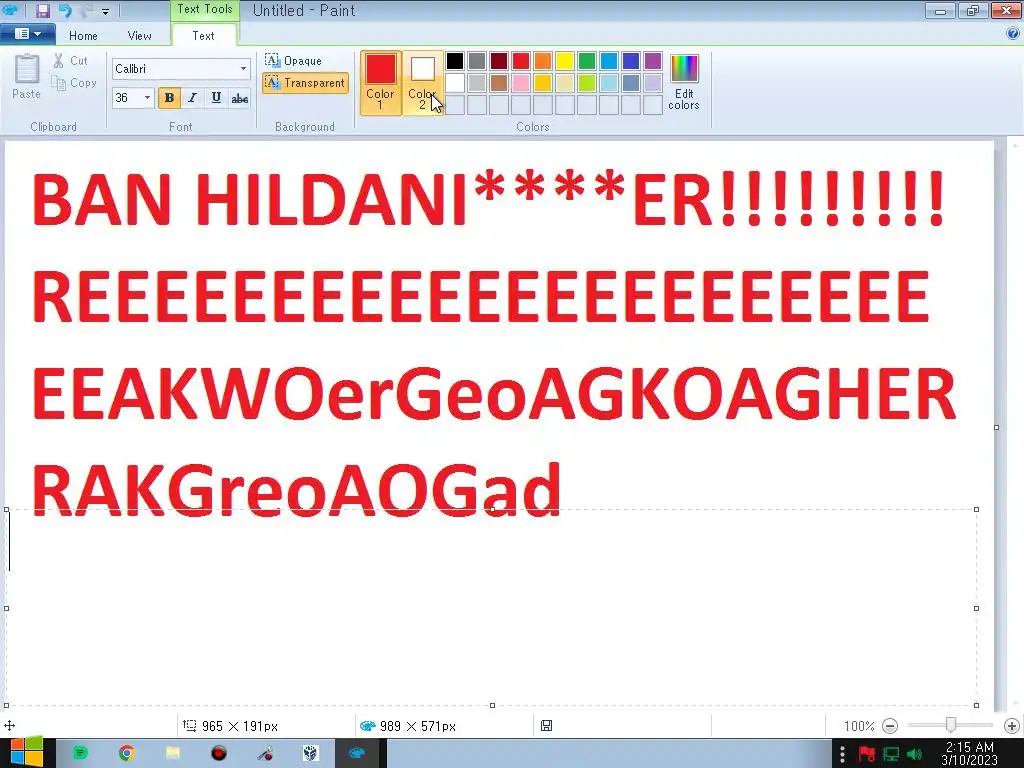This screenshot has height=768, width=1024.
Task: Click the disk save-size status bar icon
Action: click(x=547, y=726)
